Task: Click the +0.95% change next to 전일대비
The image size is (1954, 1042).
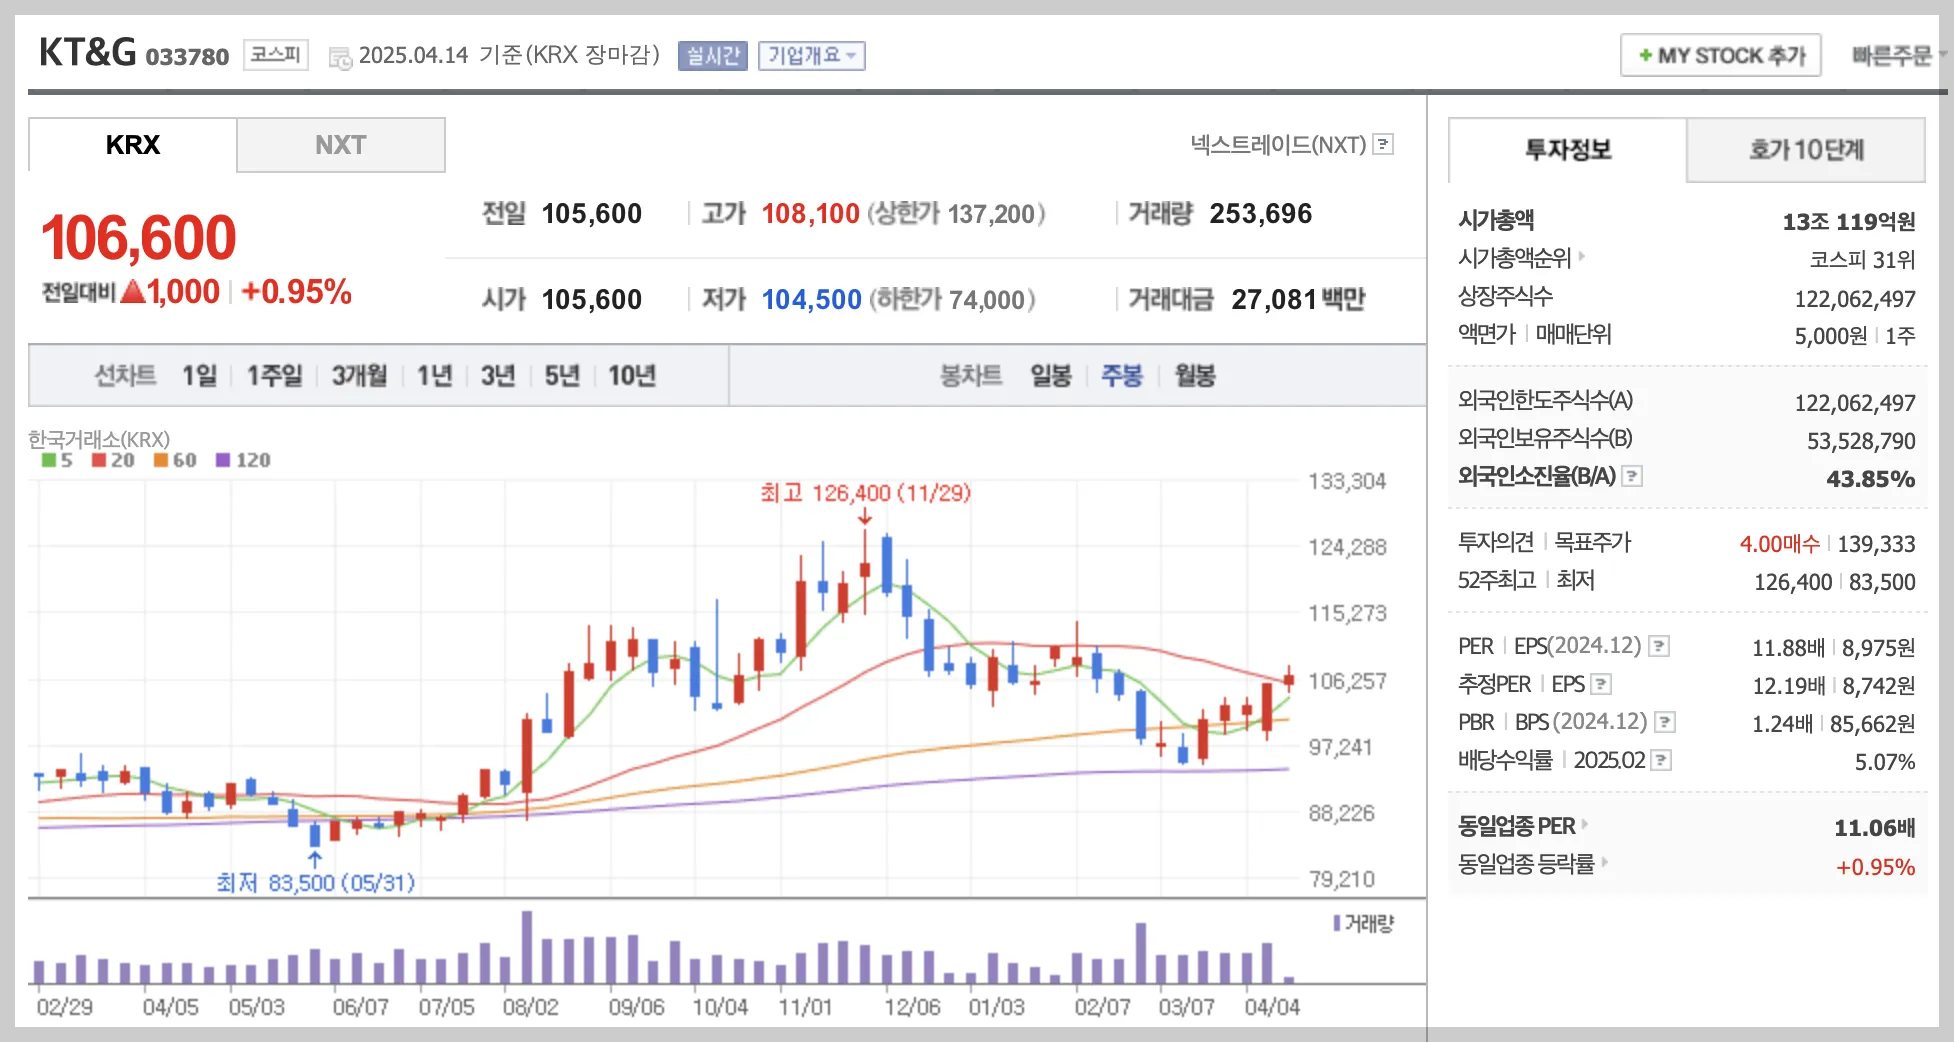Action: coord(296,292)
